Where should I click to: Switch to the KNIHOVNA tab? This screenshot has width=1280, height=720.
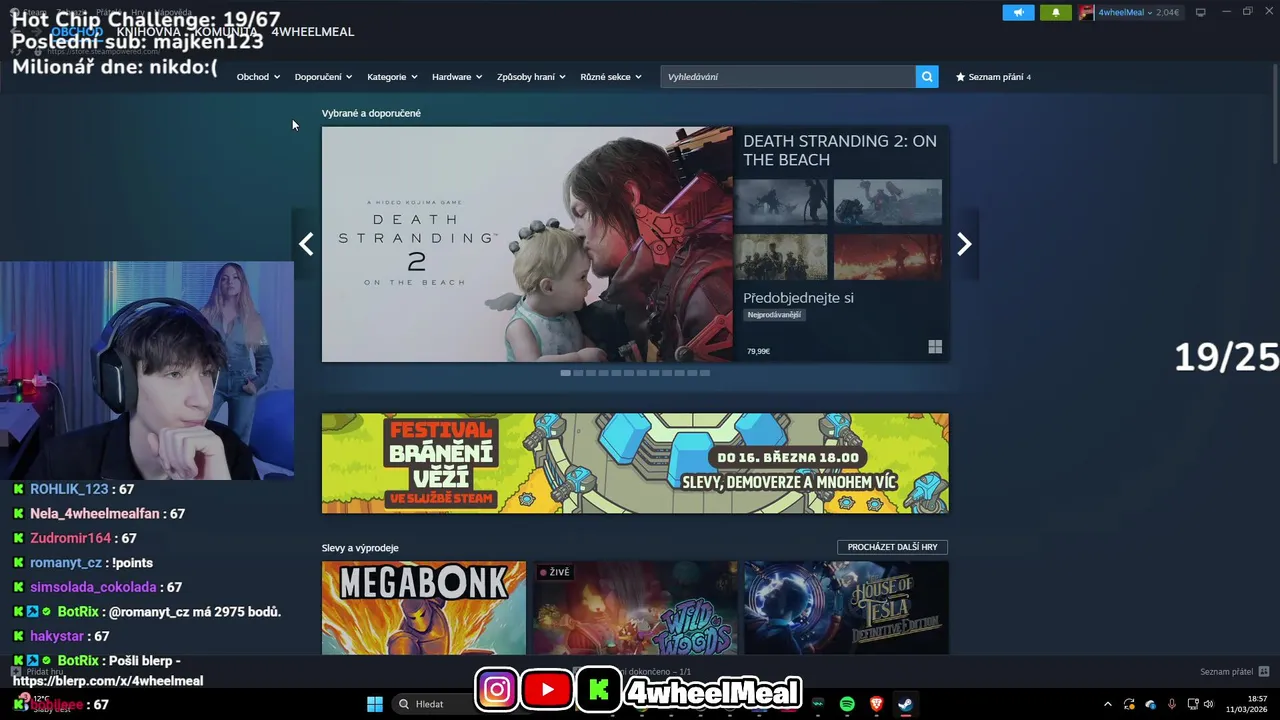pyautogui.click(x=148, y=32)
